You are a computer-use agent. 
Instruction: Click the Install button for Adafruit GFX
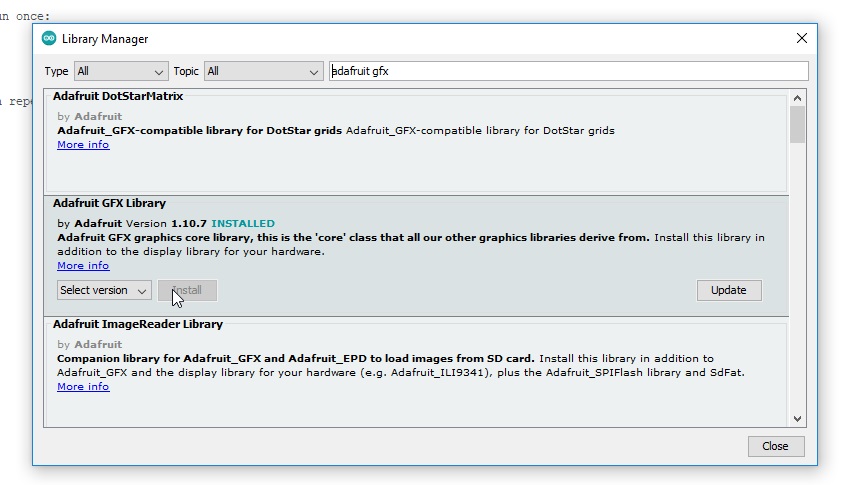coord(188,290)
